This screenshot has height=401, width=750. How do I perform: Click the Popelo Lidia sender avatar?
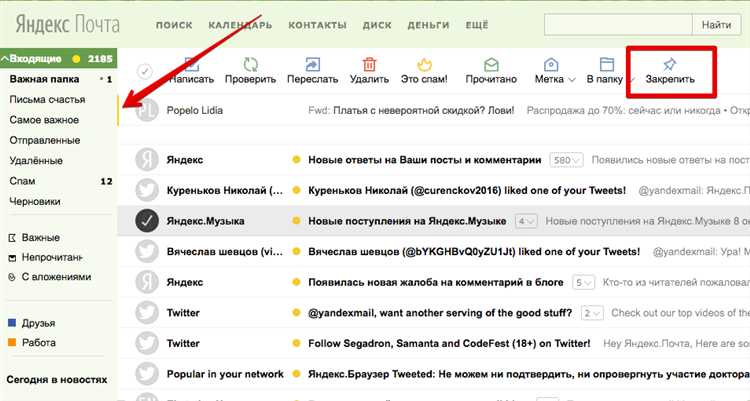(x=147, y=111)
